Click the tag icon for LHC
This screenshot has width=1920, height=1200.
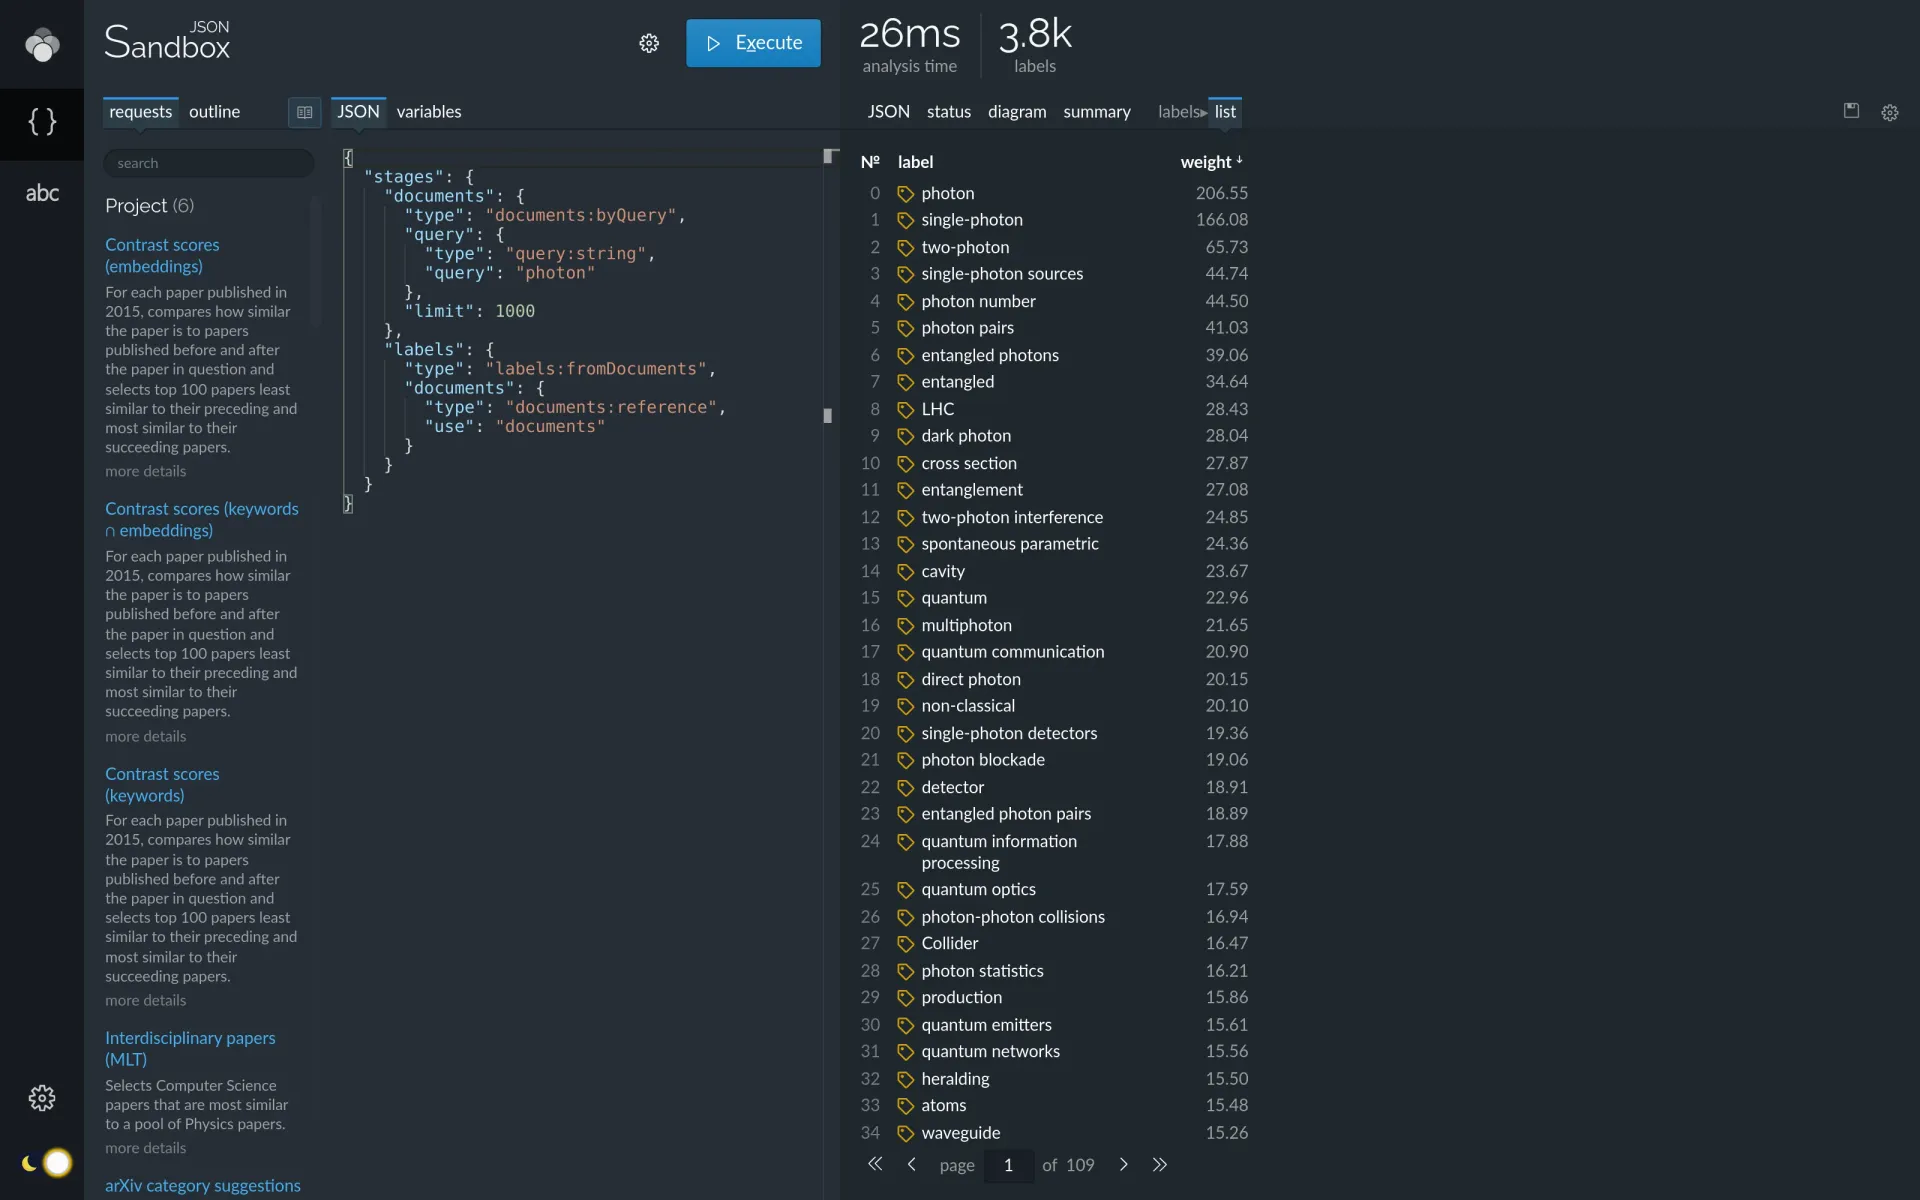[905, 409]
